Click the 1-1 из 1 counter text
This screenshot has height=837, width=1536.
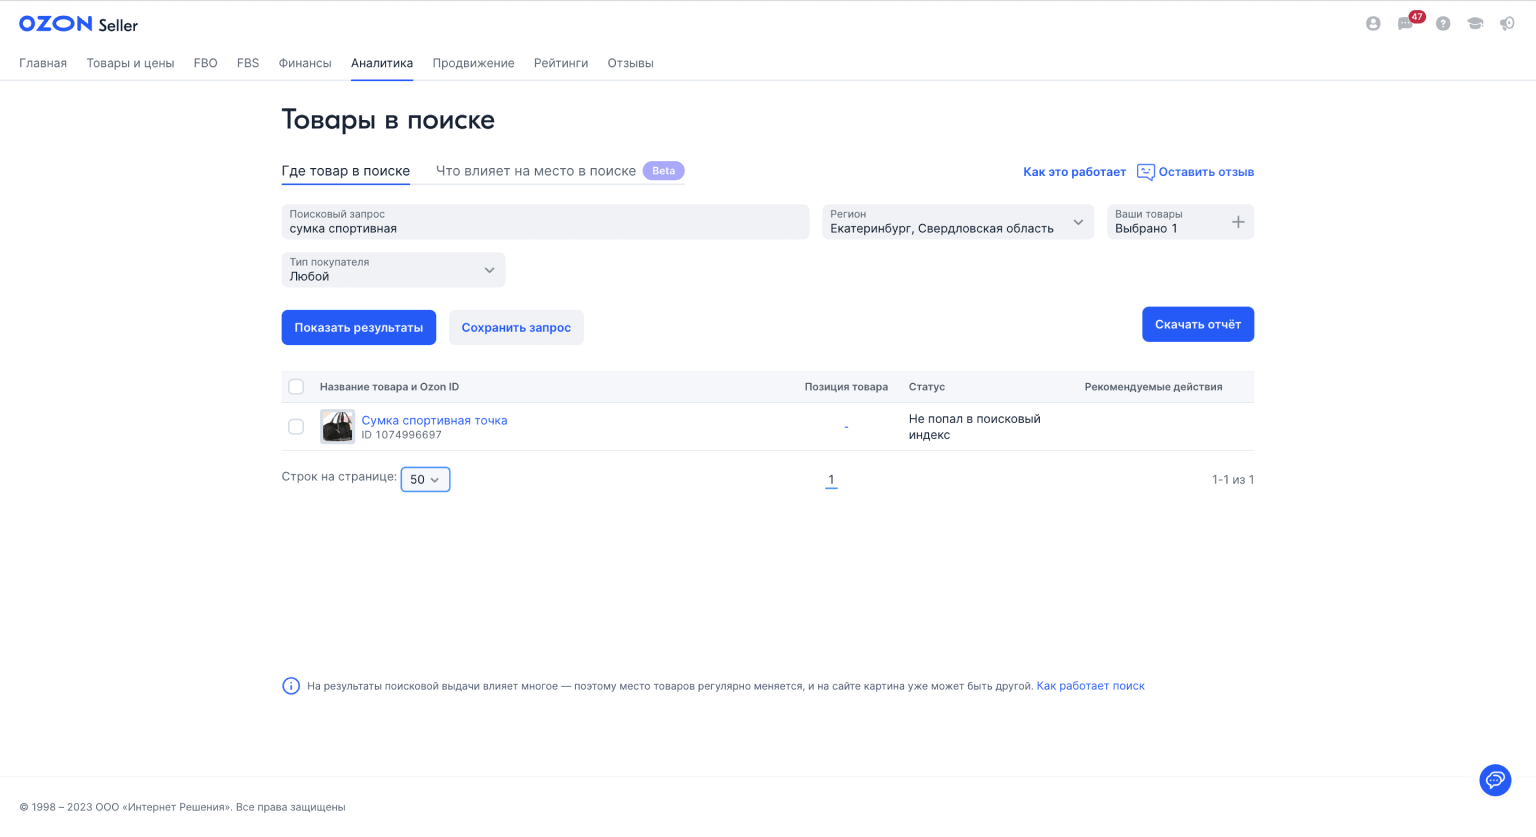[1233, 480]
